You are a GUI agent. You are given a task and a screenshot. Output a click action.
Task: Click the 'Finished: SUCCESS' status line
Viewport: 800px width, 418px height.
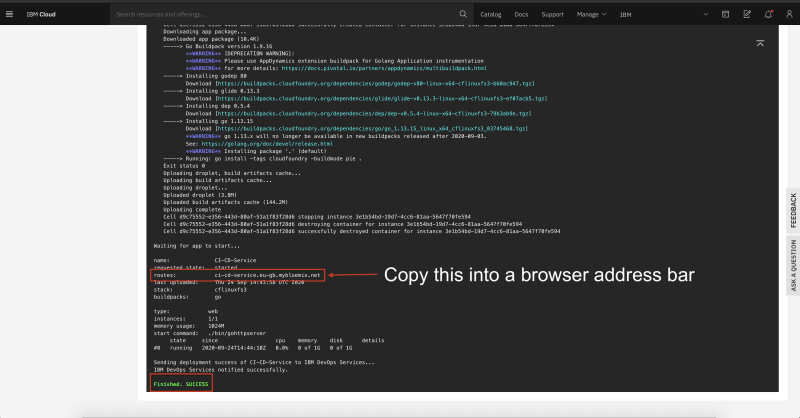[x=181, y=384]
